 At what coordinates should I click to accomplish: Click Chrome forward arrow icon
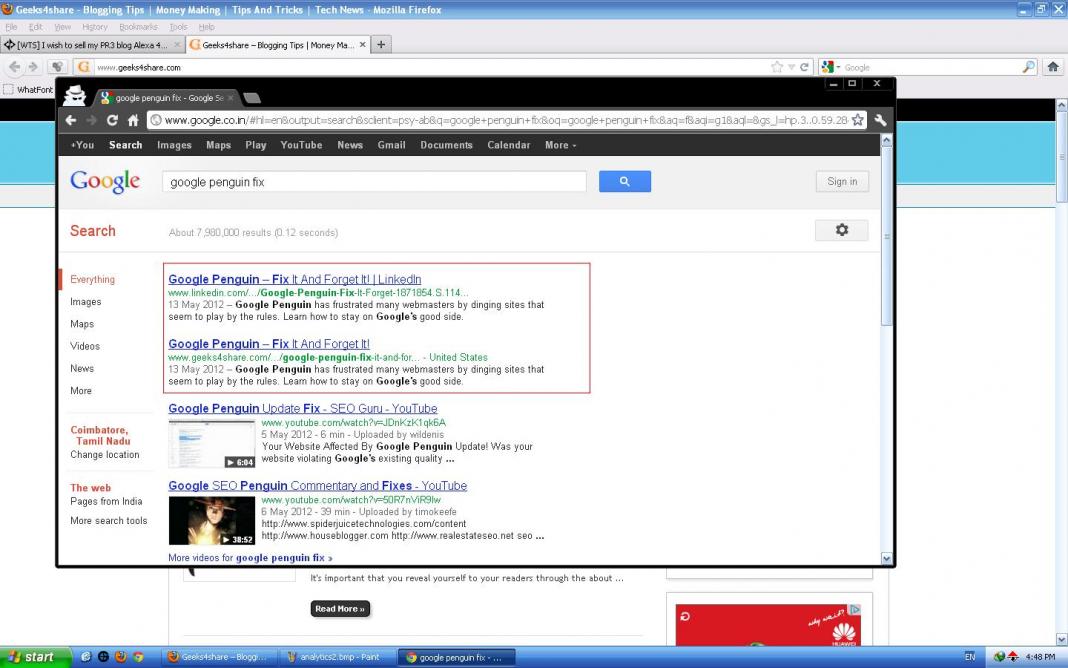click(92, 121)
